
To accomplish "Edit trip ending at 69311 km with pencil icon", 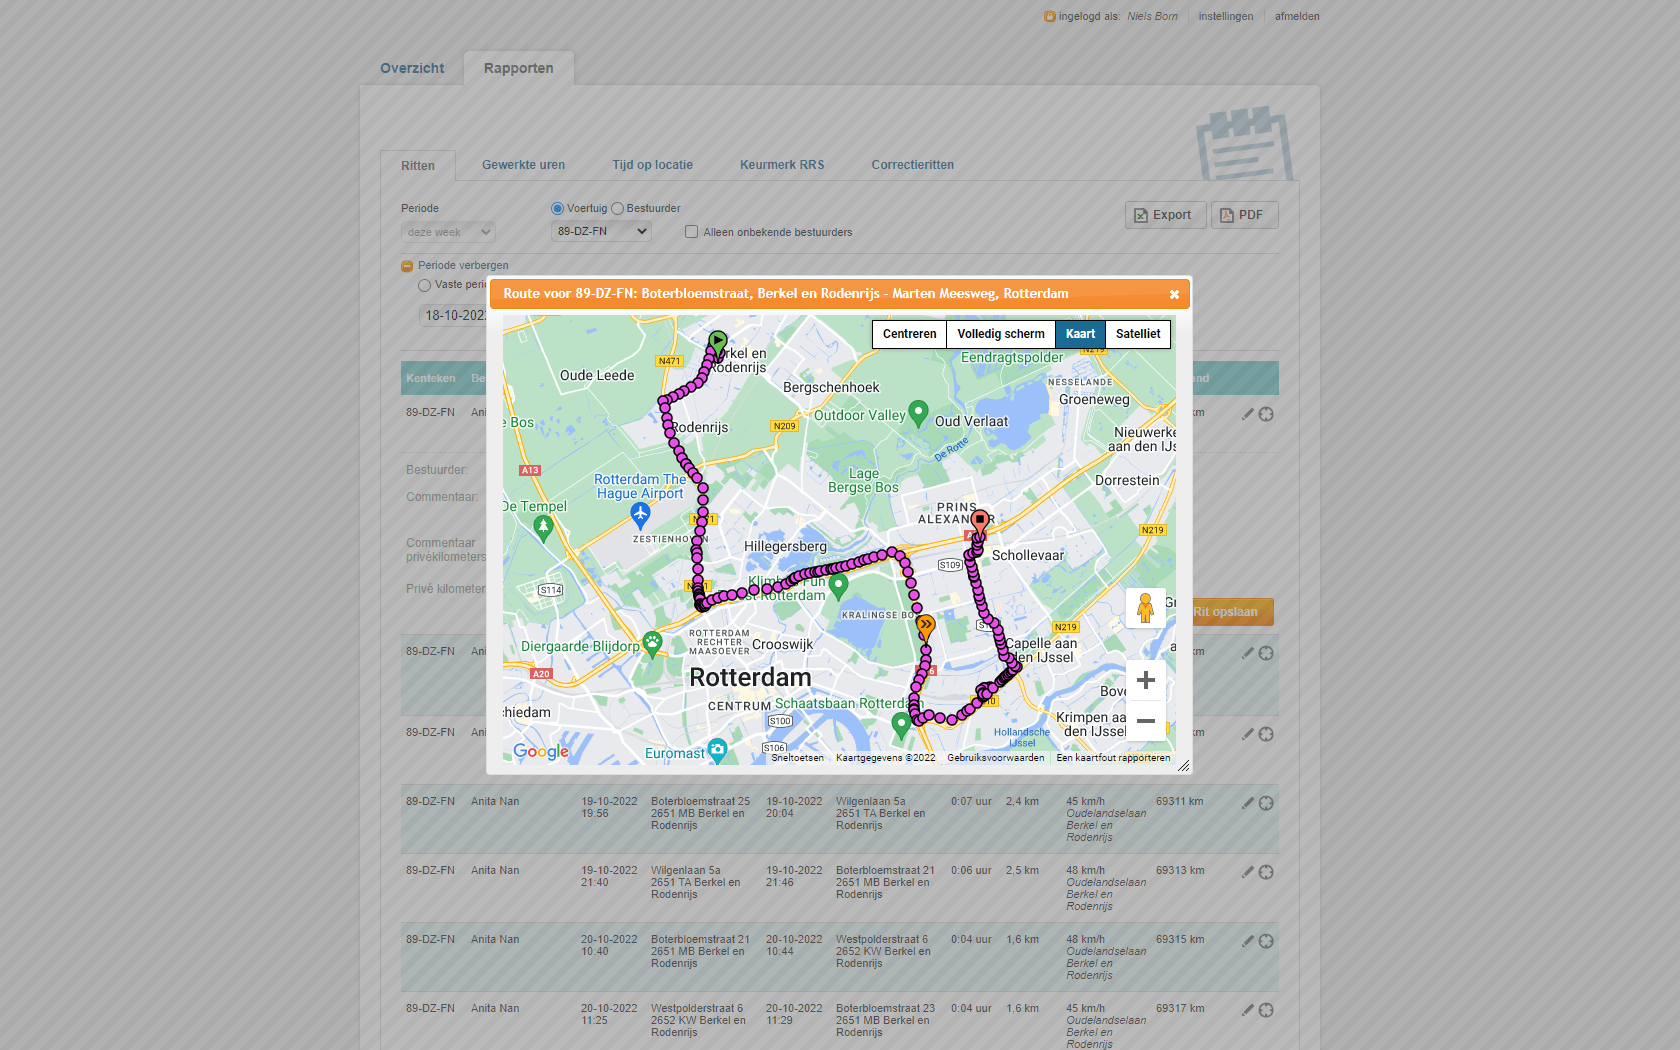I will point(1247,803).
